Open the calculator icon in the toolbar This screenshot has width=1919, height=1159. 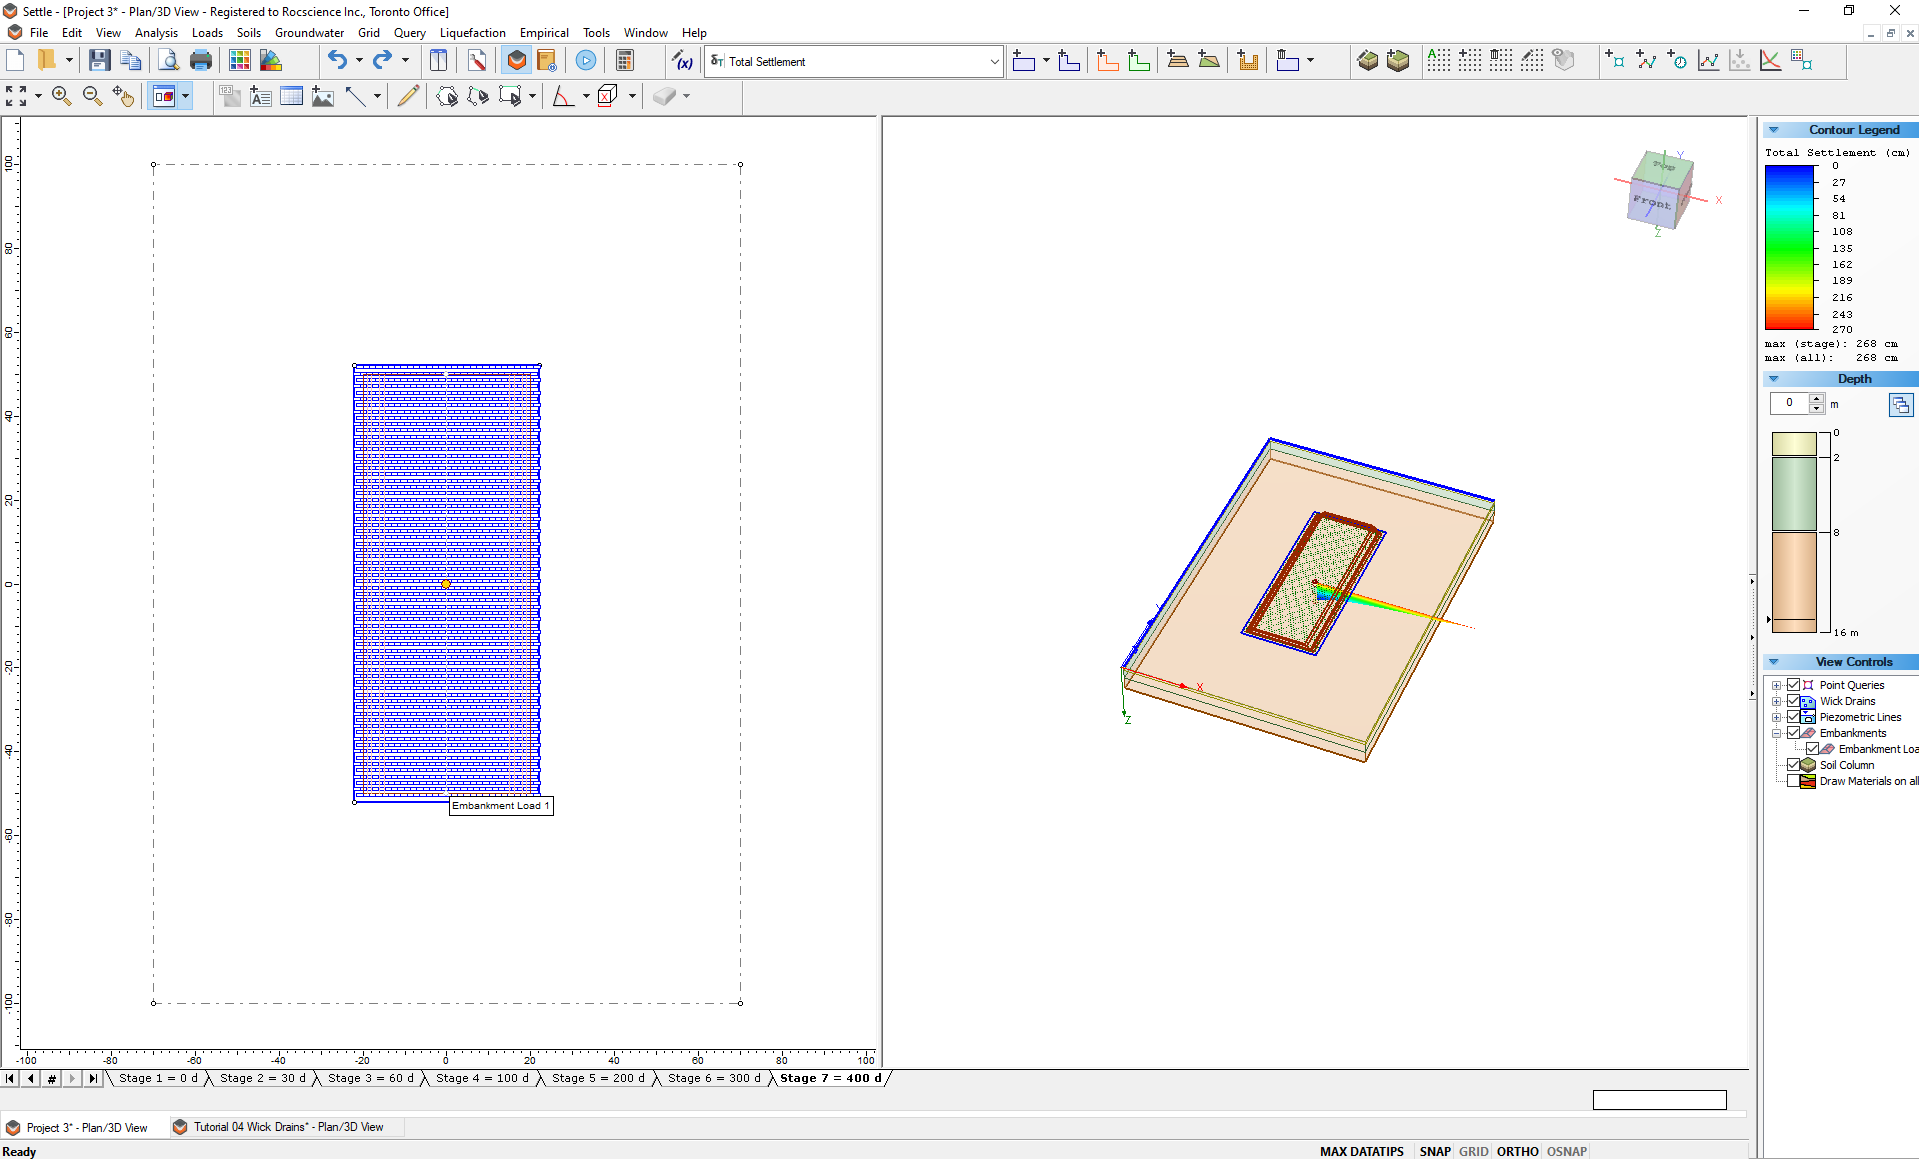click(625, 61)
